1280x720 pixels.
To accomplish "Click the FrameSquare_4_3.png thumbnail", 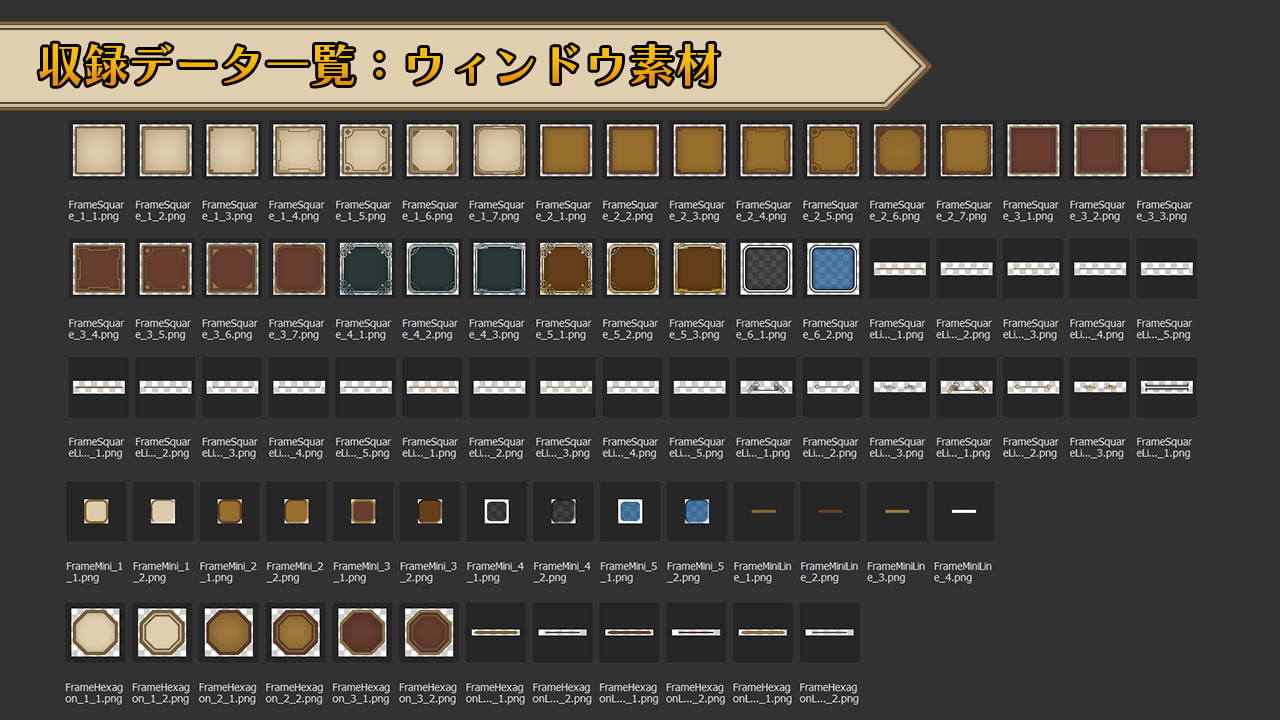I will coord(499,269).
